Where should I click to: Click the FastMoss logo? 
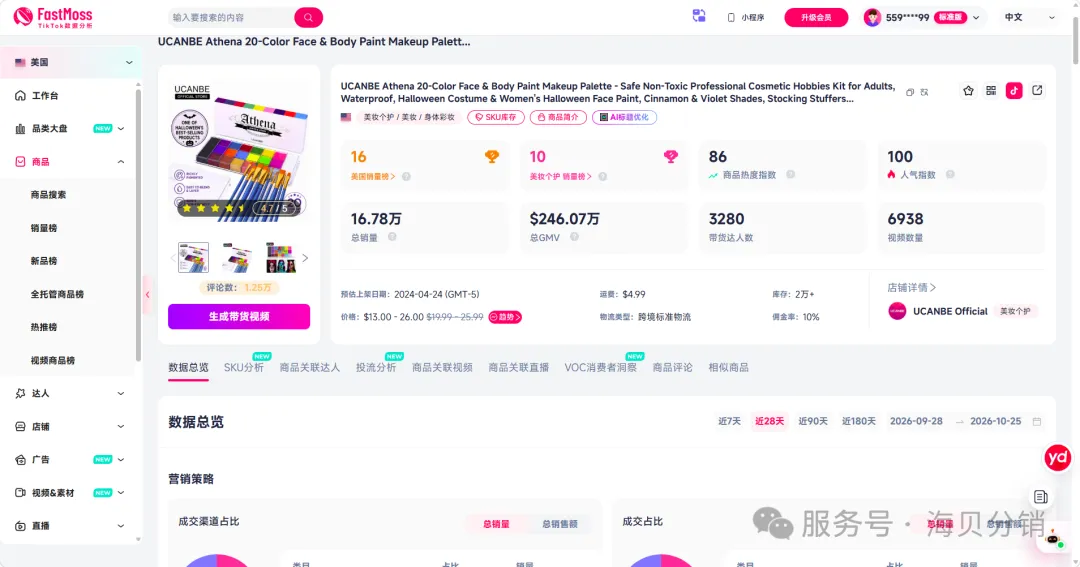pos(53,17)
